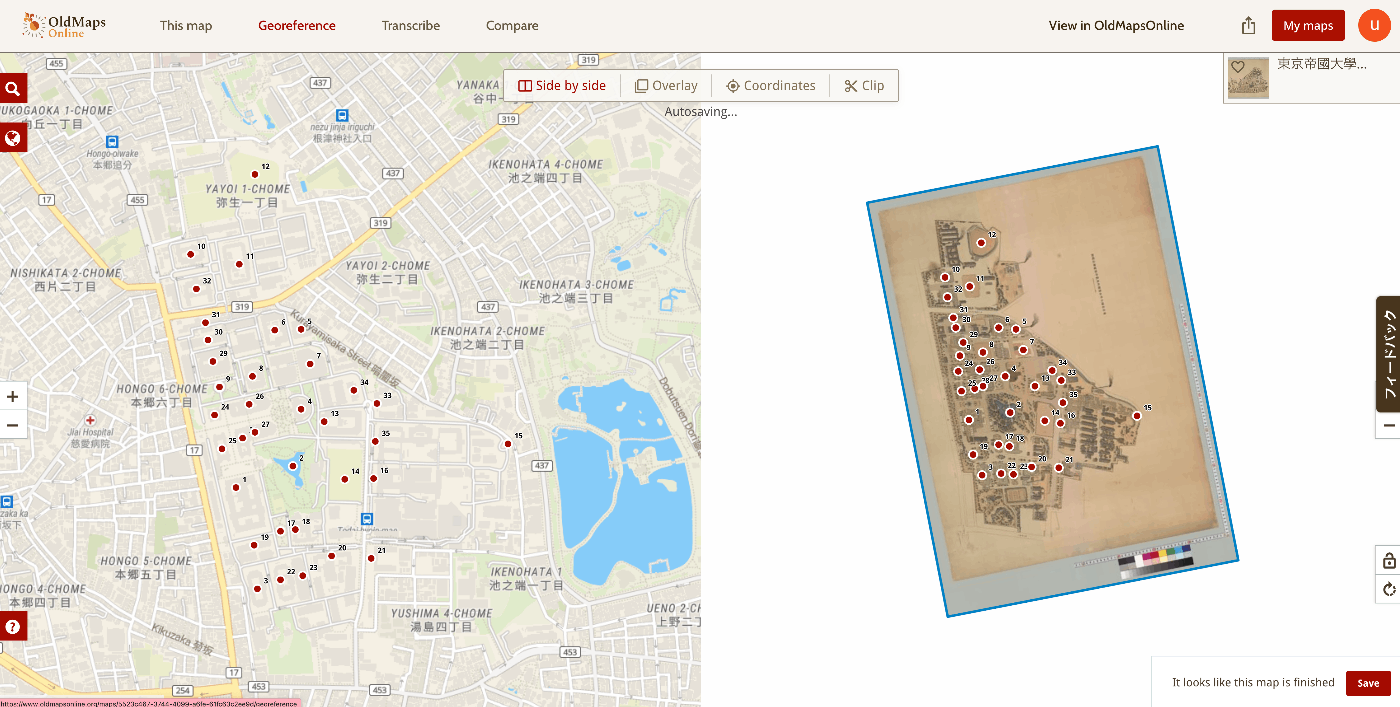Click the Hongo-oiwake bus stop icon
The width and height of the screenshot is (1400, 707).
click(x=112, y=142)
